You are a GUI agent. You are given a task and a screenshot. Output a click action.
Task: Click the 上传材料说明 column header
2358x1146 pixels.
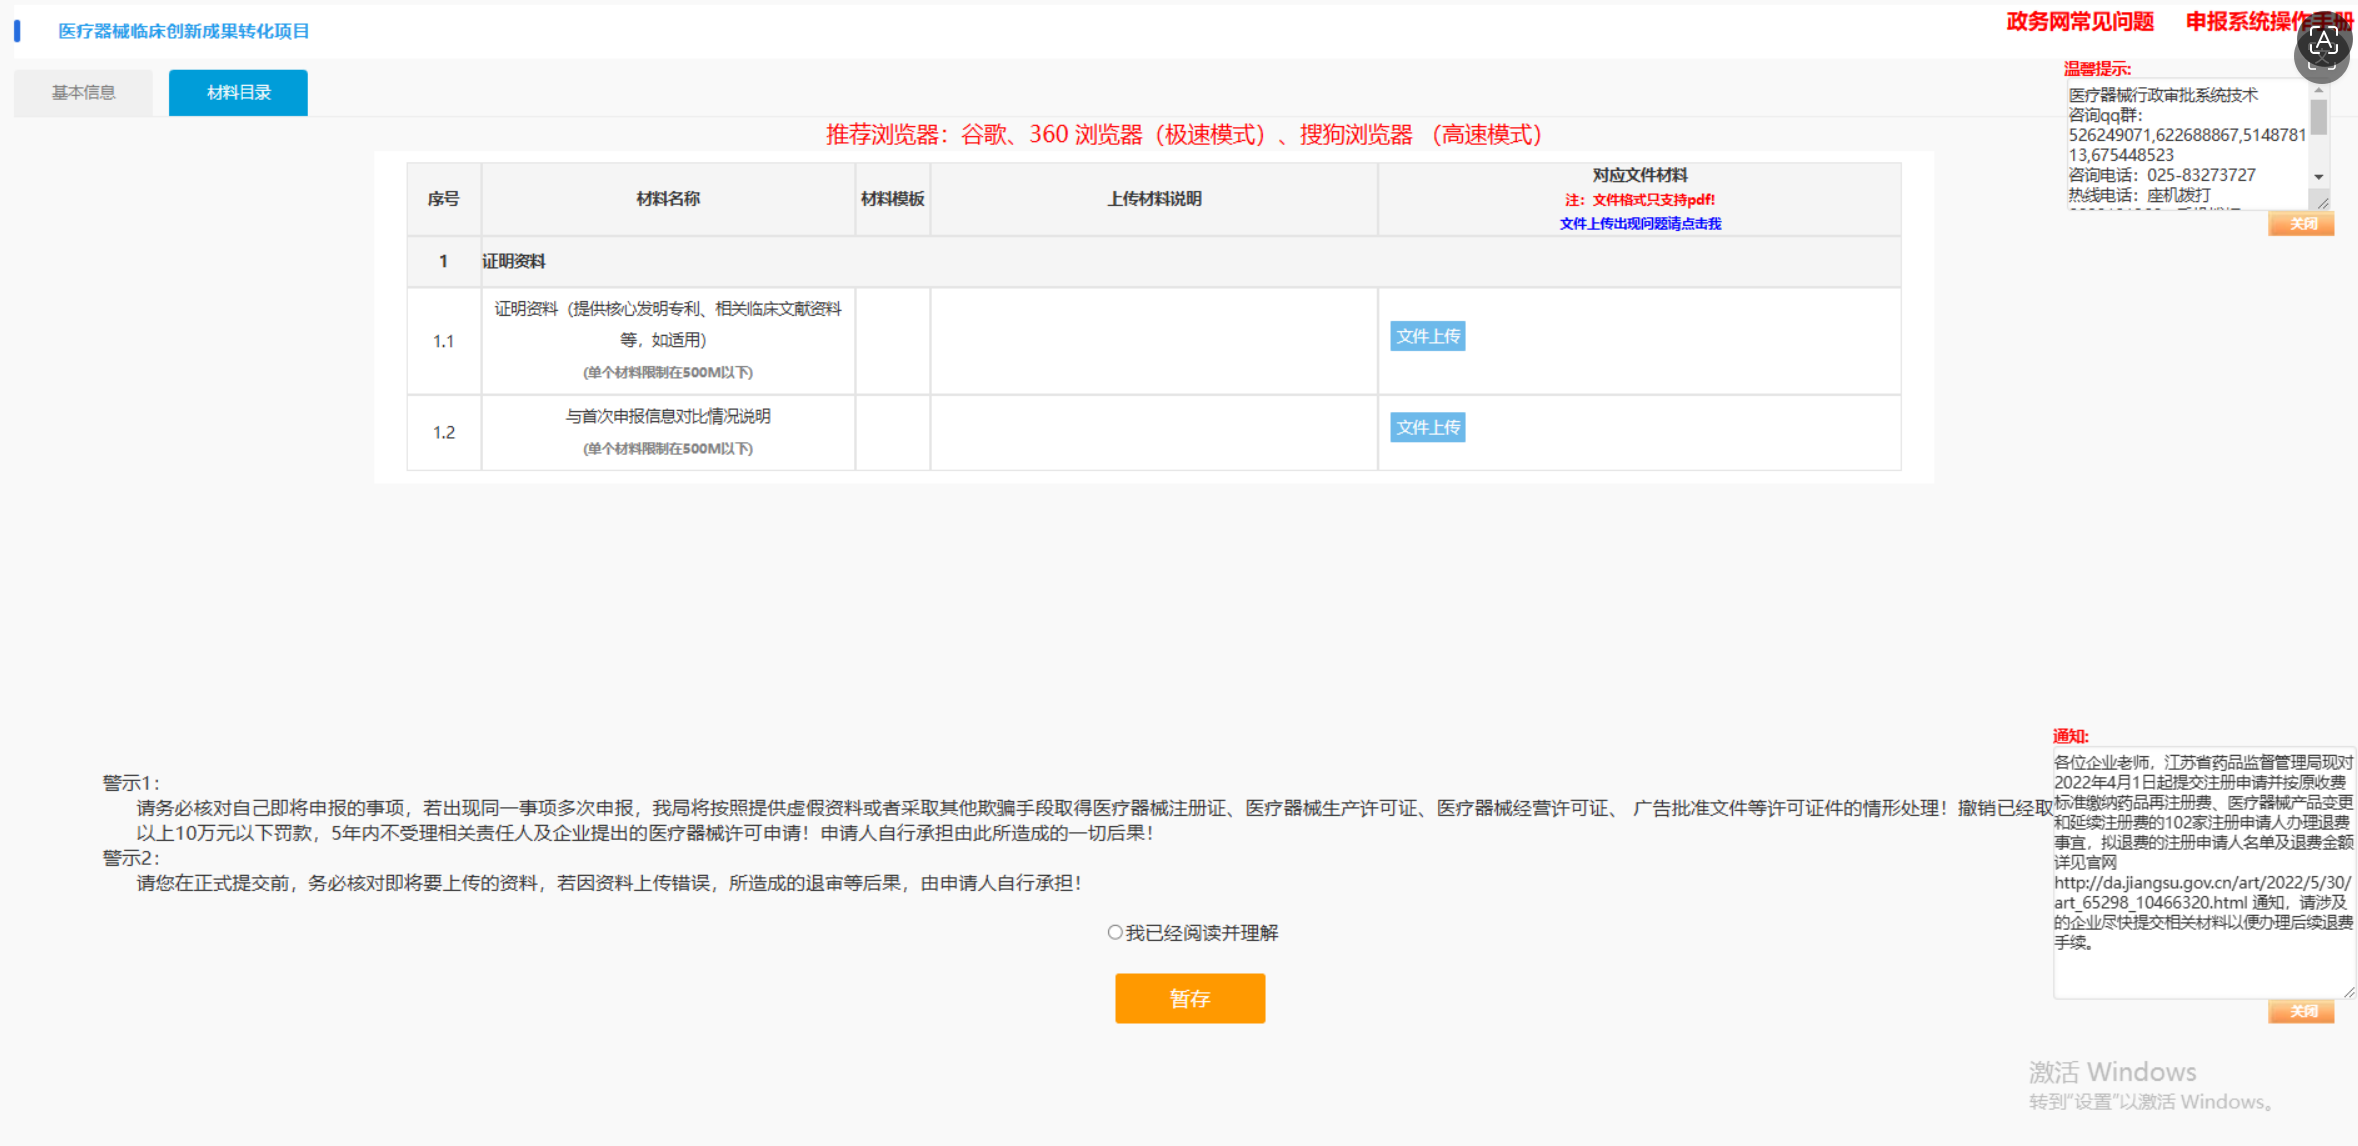pos(1154,199)
